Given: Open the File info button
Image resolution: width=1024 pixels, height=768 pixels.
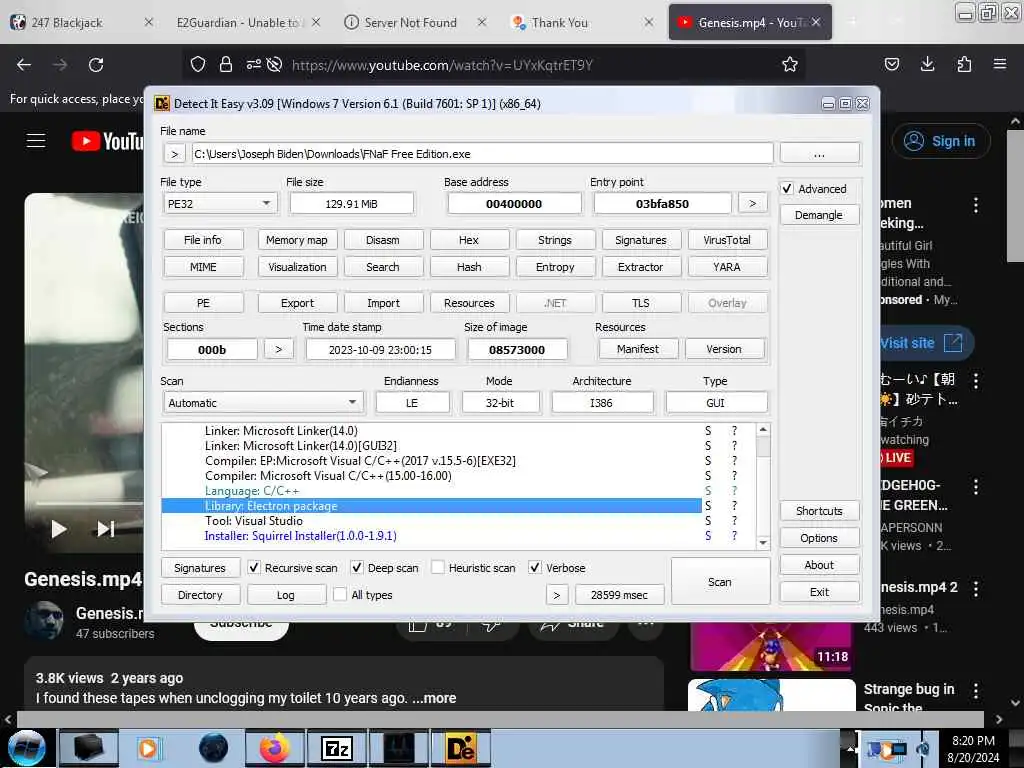Looking at the screenshot, I should (x=203, y=240).
